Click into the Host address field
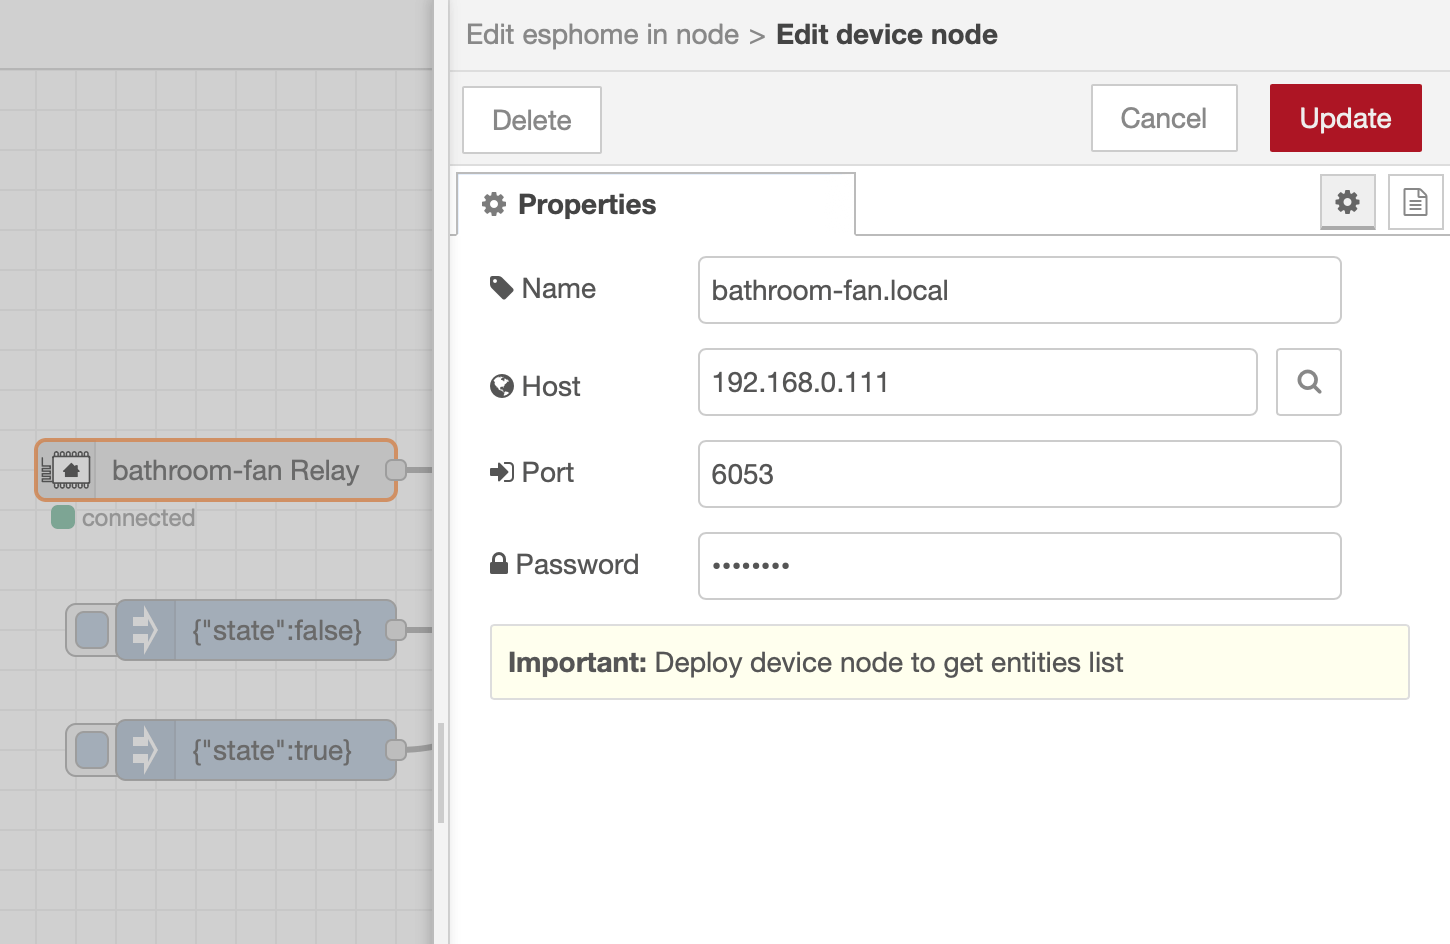Screen dimensions: 1450x944 tap(977, 382)
